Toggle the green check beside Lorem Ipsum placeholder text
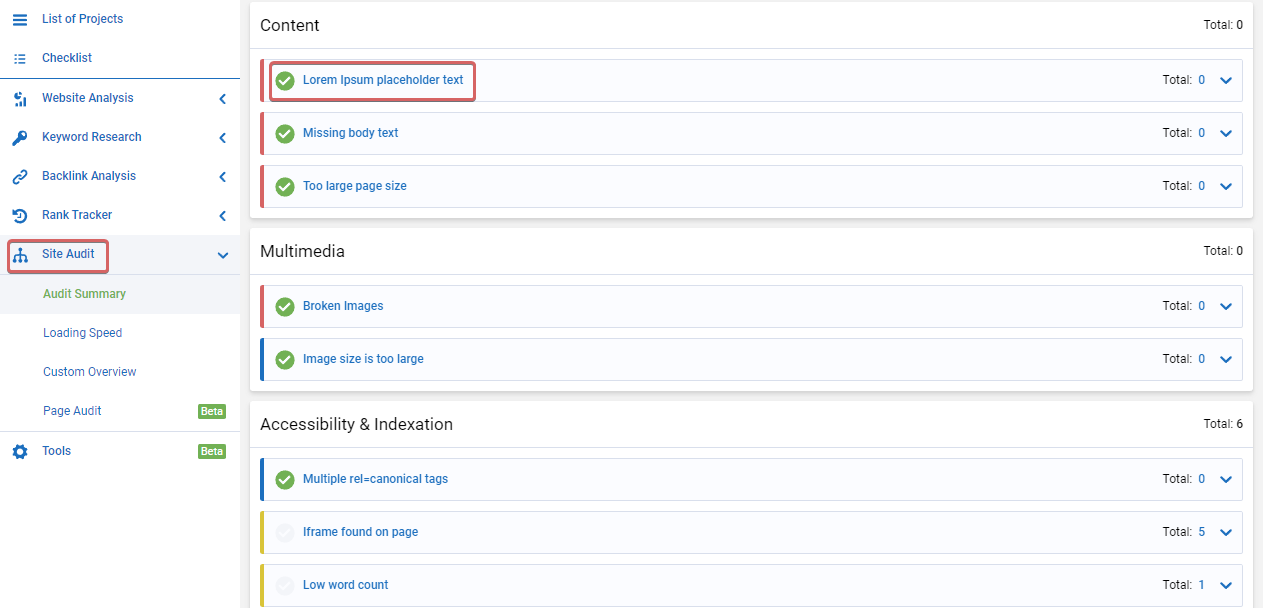Viewport: 1263px width, 608px height. point(285,79)
